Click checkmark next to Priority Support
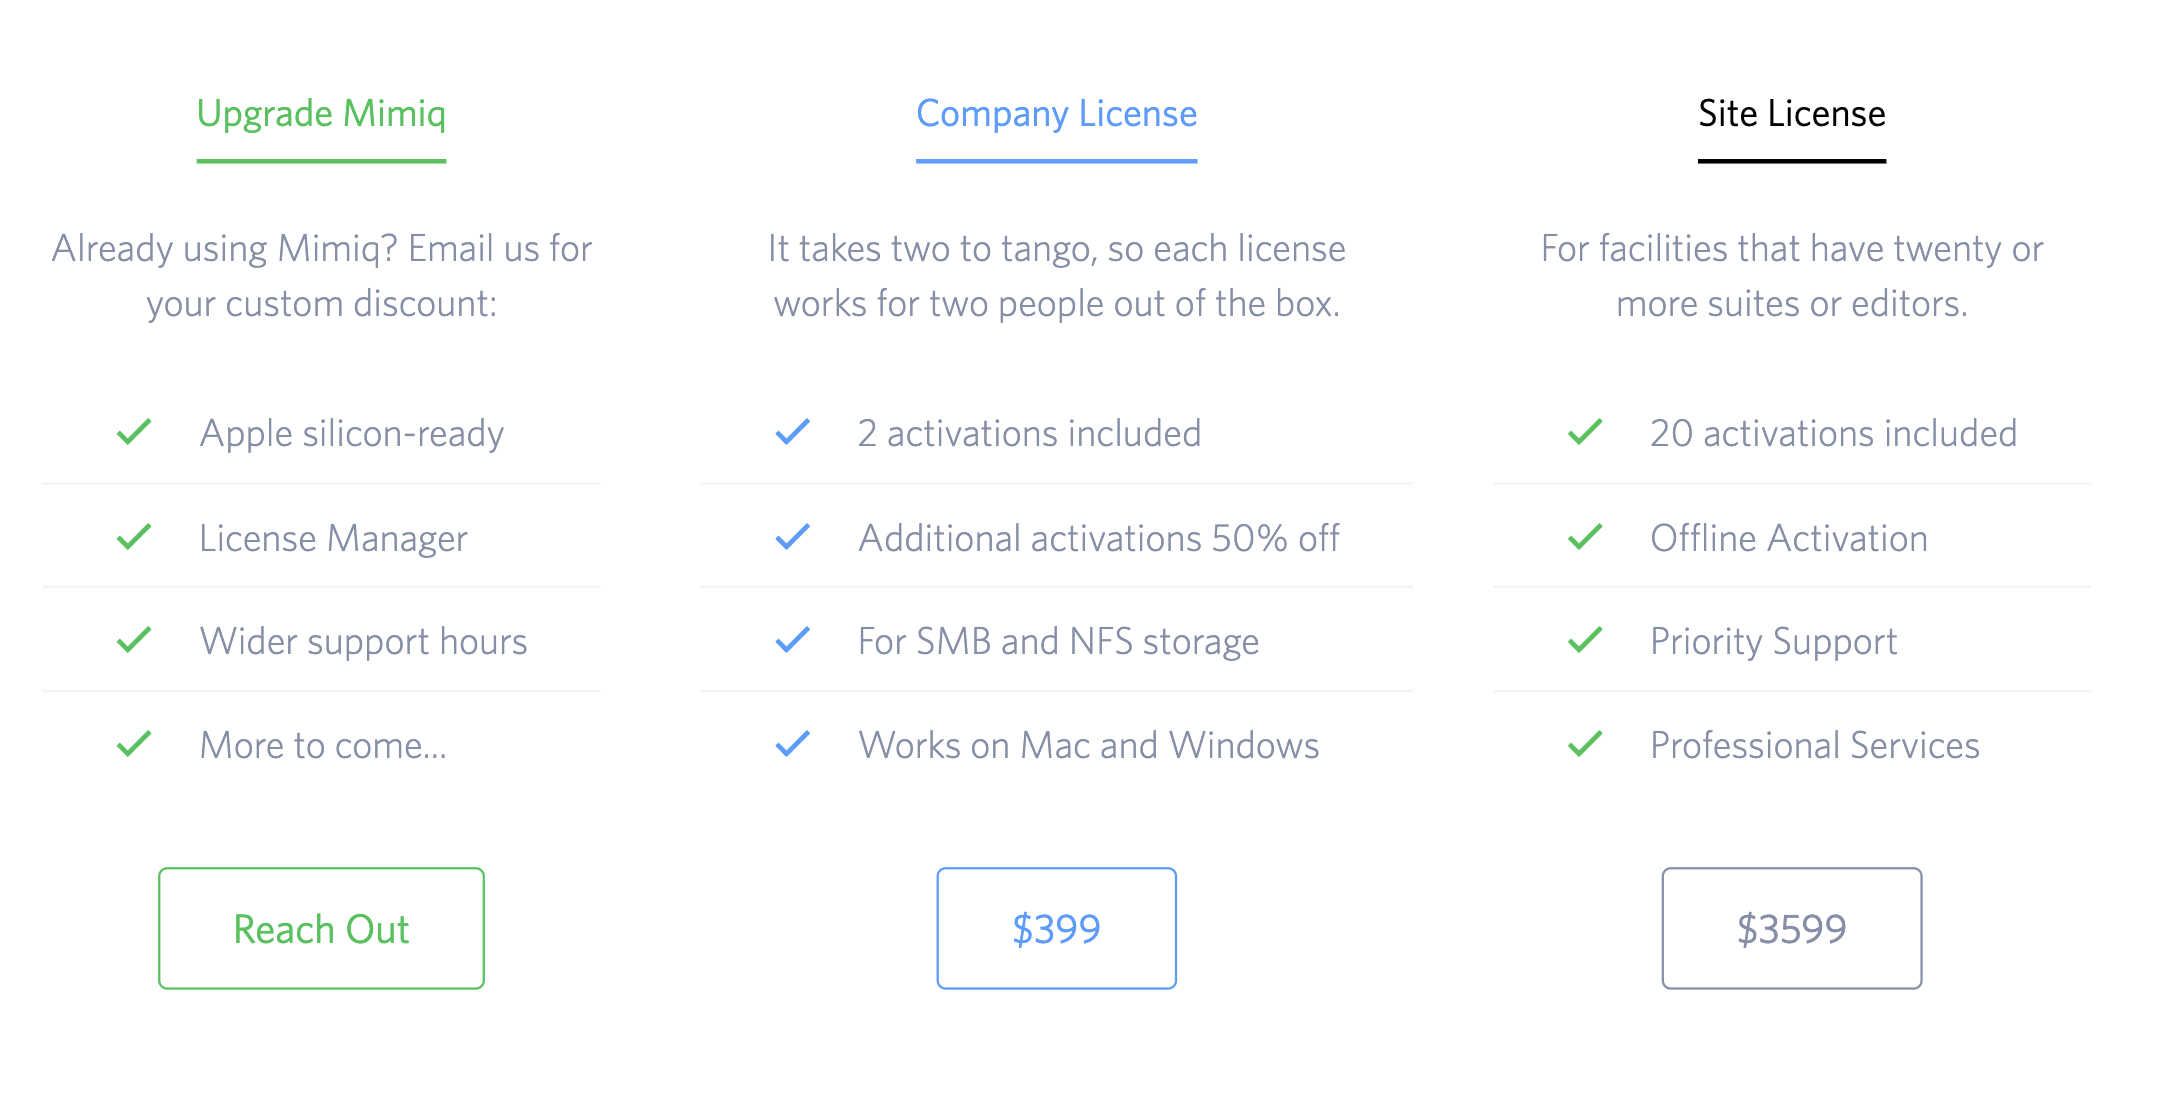This screenshot has width=2180, height=1120. (x=1585, y=640)
